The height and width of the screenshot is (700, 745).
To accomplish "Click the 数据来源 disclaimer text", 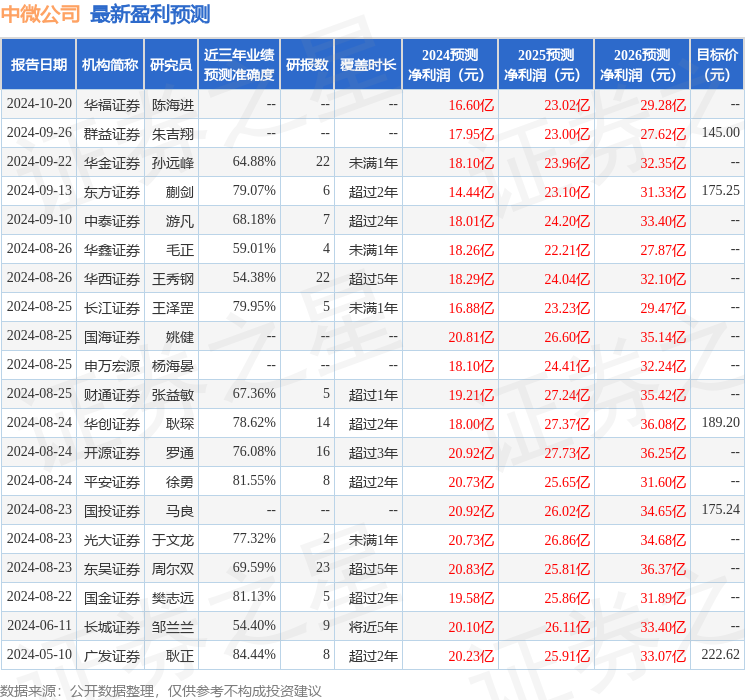I will [x=161, y=690].
